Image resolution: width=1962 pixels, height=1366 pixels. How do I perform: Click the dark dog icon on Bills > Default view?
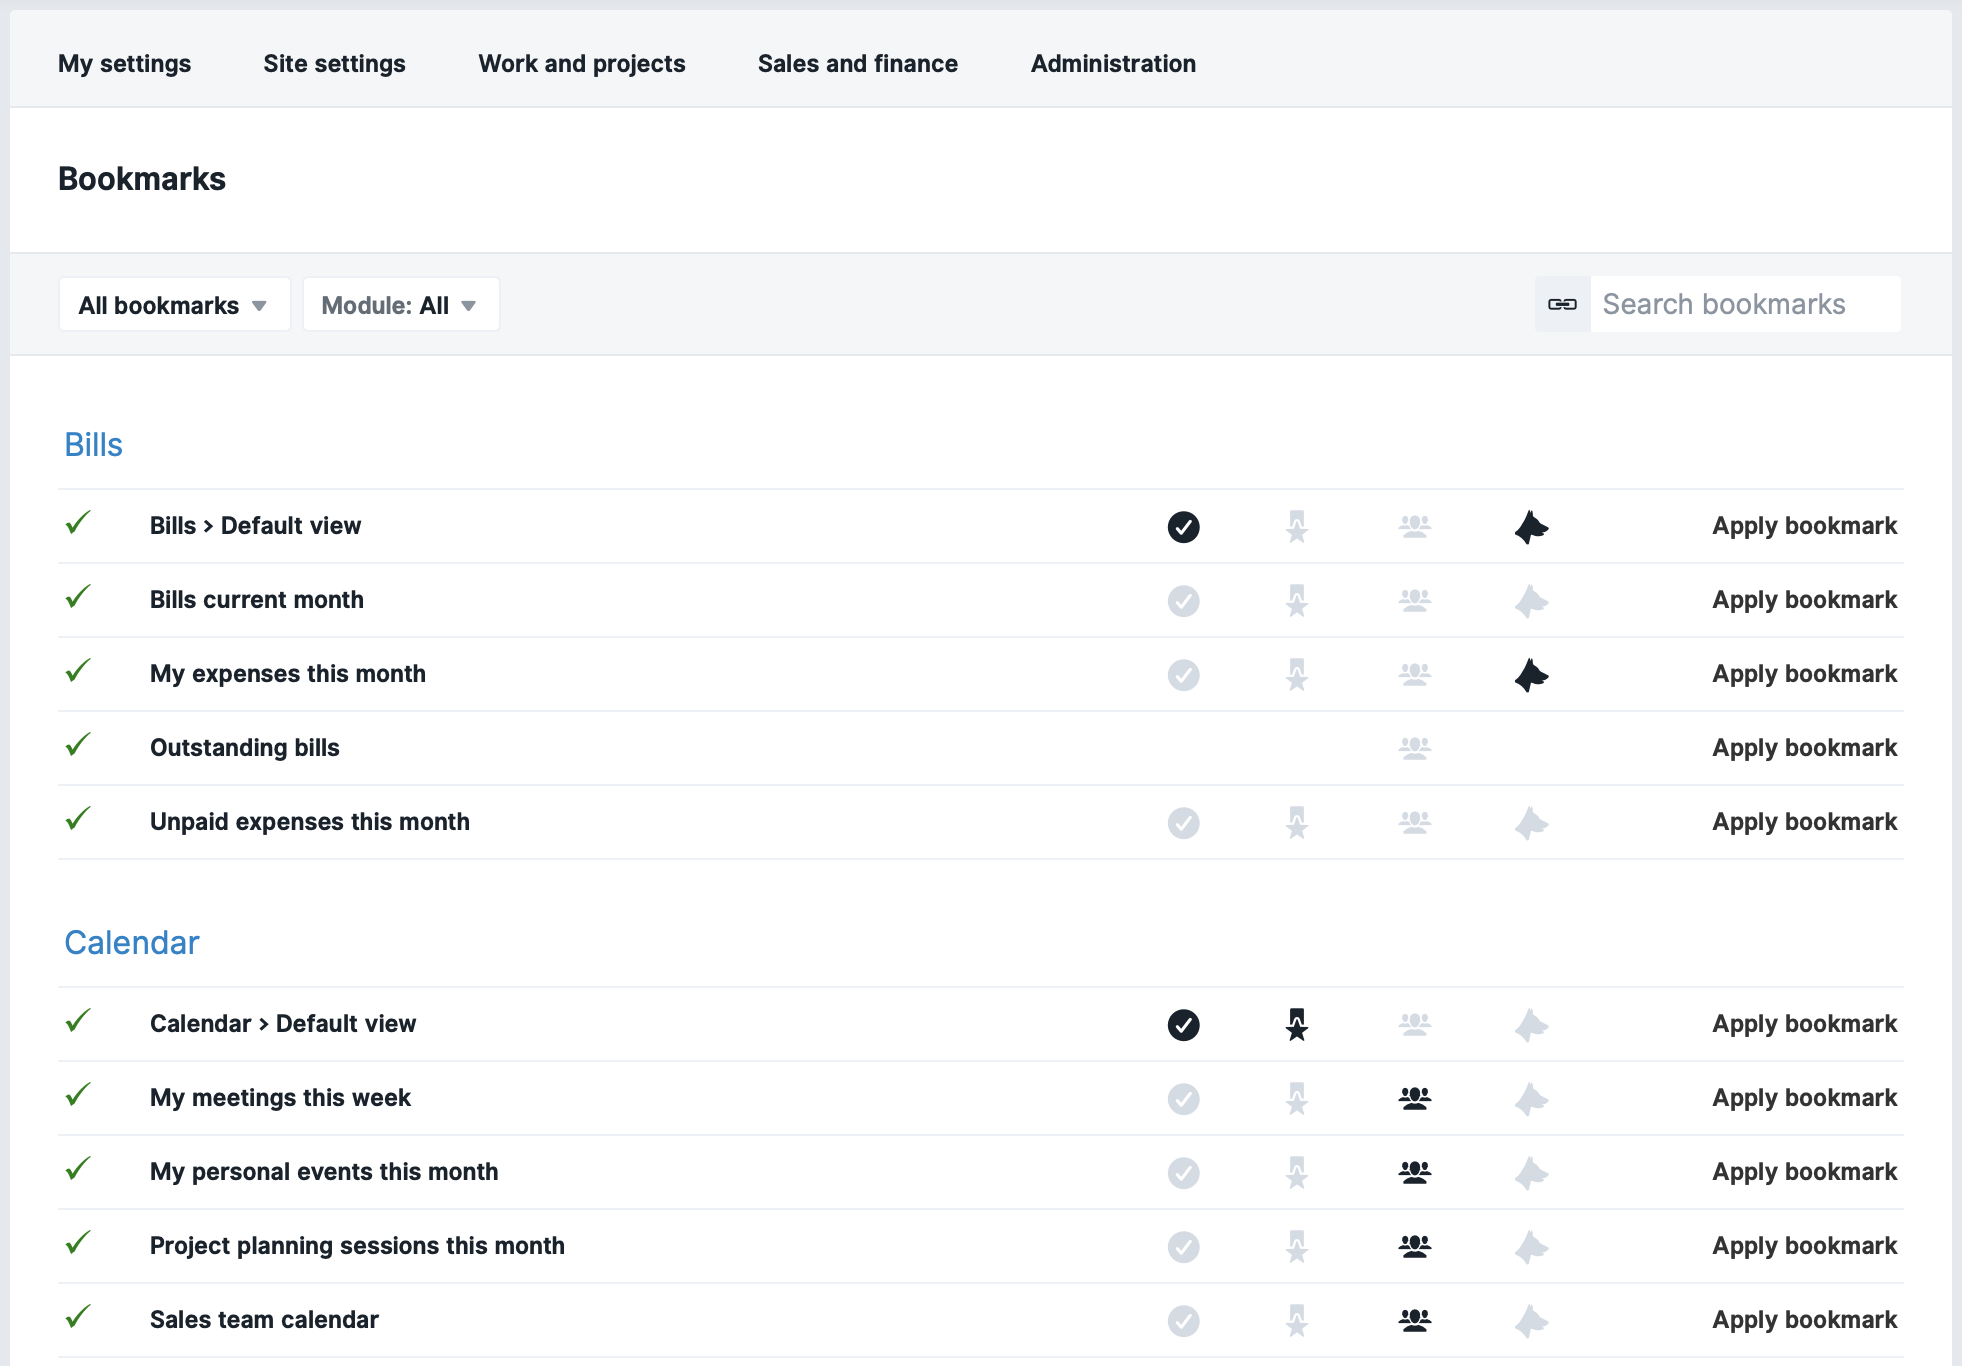(1531, 526)
